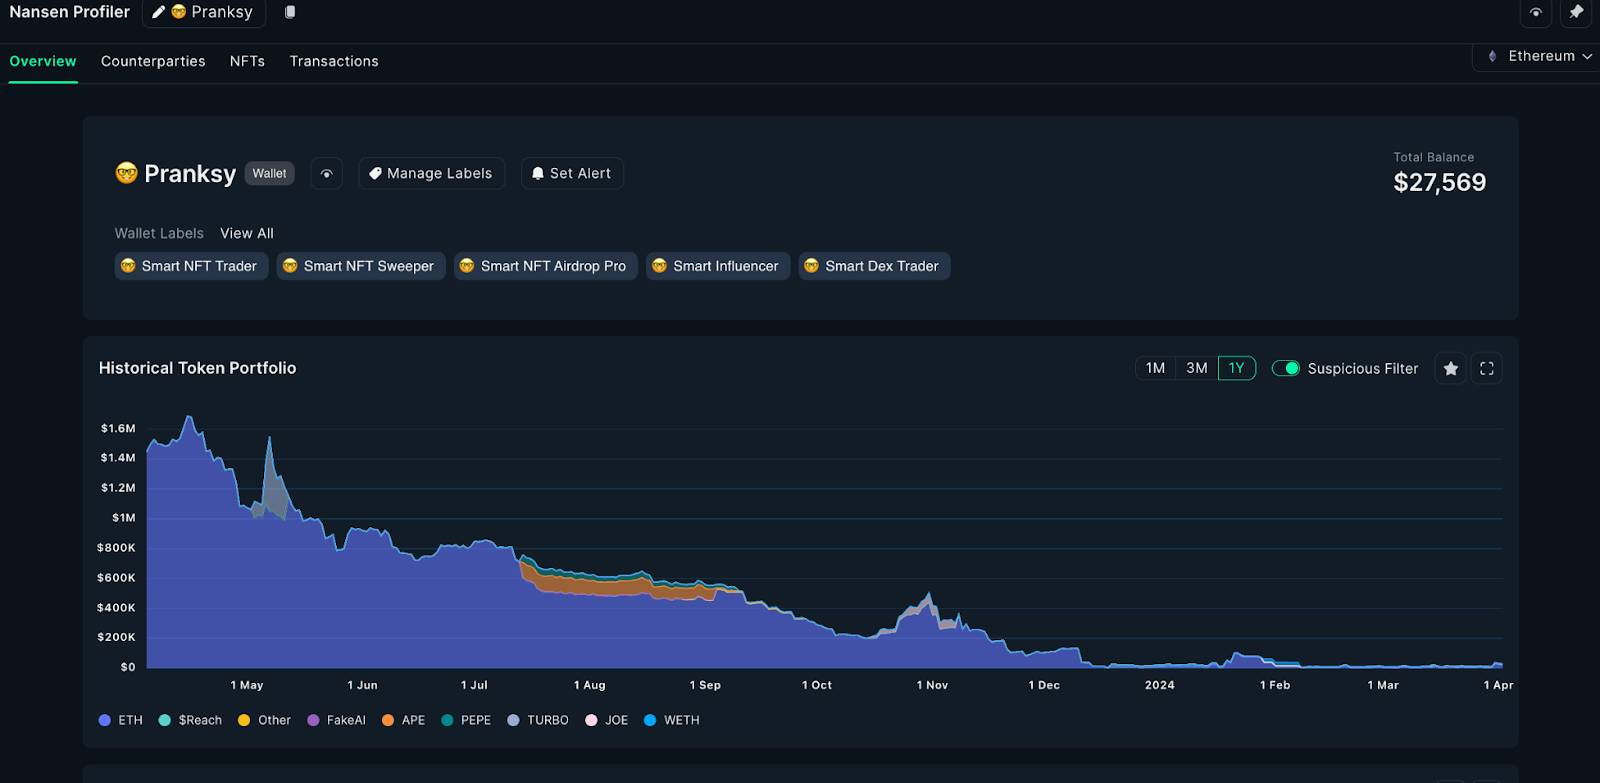Click the eye icon beside Wallet badge
Viewport: 1600px width, 783px height.
326,174
